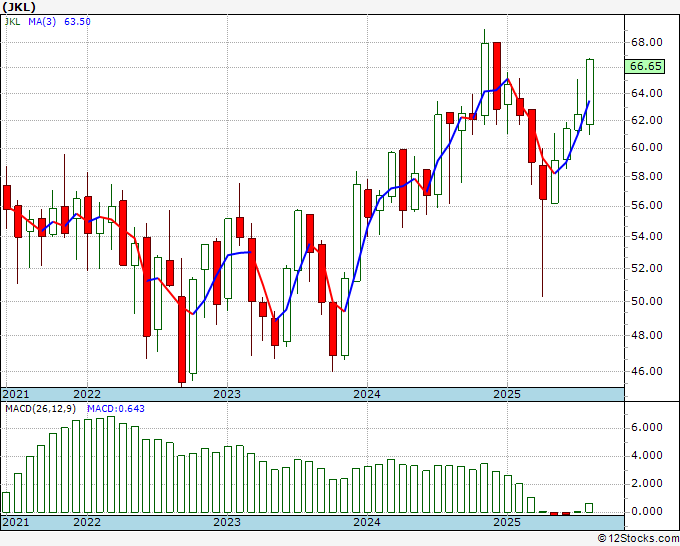
Task: Click the tallest MACD histogram bar in 2022
Action: coord(111,464)
